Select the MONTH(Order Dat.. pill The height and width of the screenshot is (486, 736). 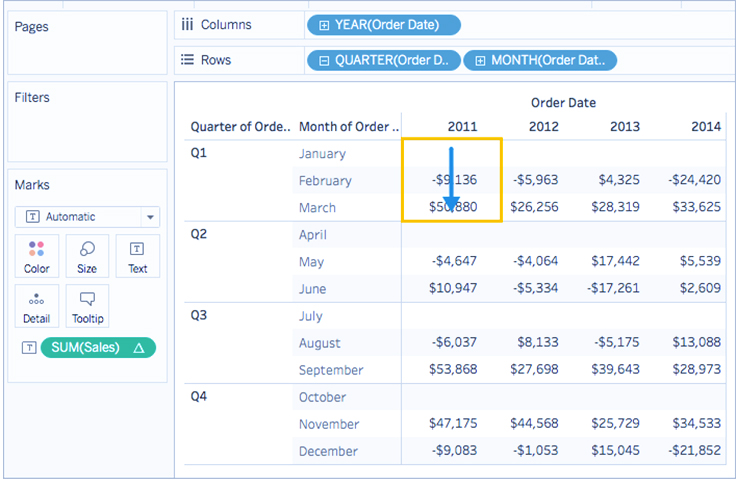pos(540,61)
